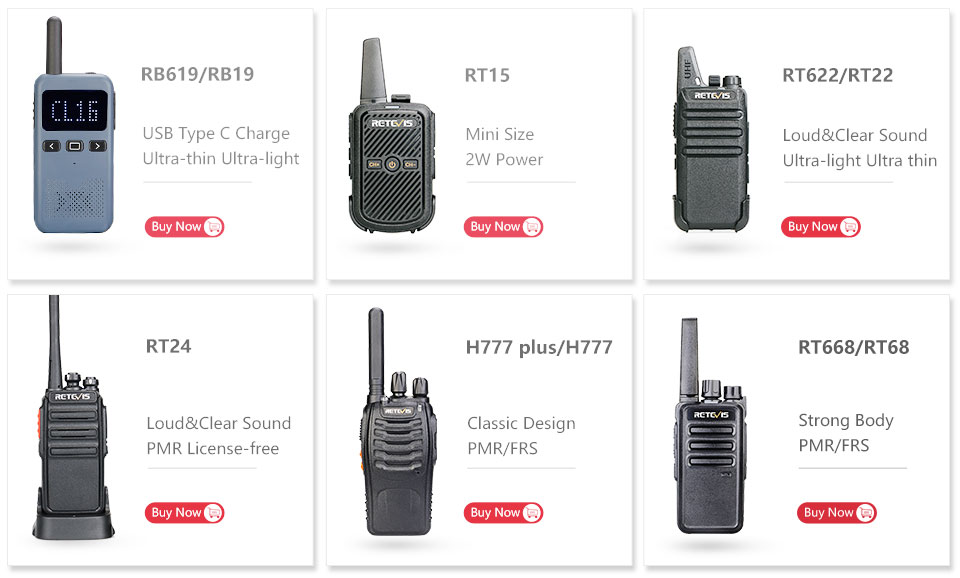Click cart icon in RB619/RB19 Buy Now
This screenshot has width=960, height=578.
(214, 227)
